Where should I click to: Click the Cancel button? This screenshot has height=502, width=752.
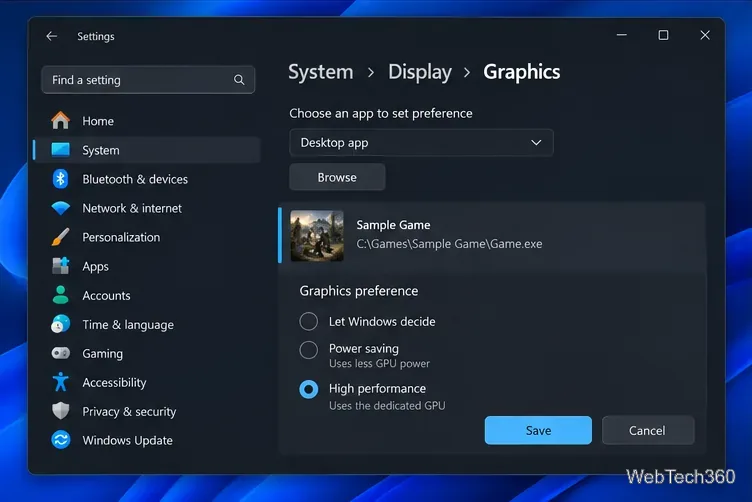pyautogui.click(x=648, y=430)
